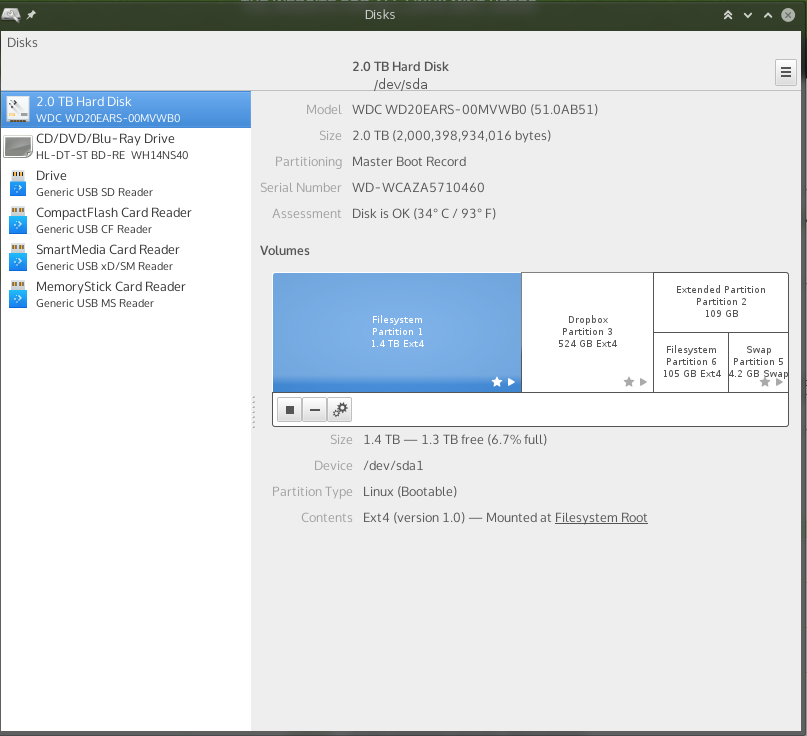Click the /dev/sda subtitle in the header
The image size is (807, 736).
400,84
